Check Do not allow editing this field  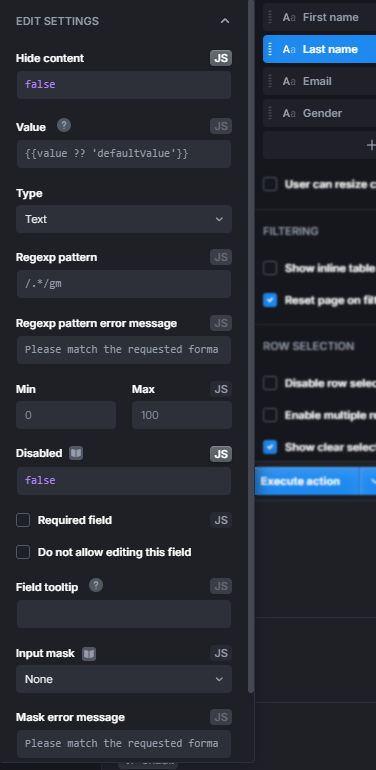pos(23,552)
